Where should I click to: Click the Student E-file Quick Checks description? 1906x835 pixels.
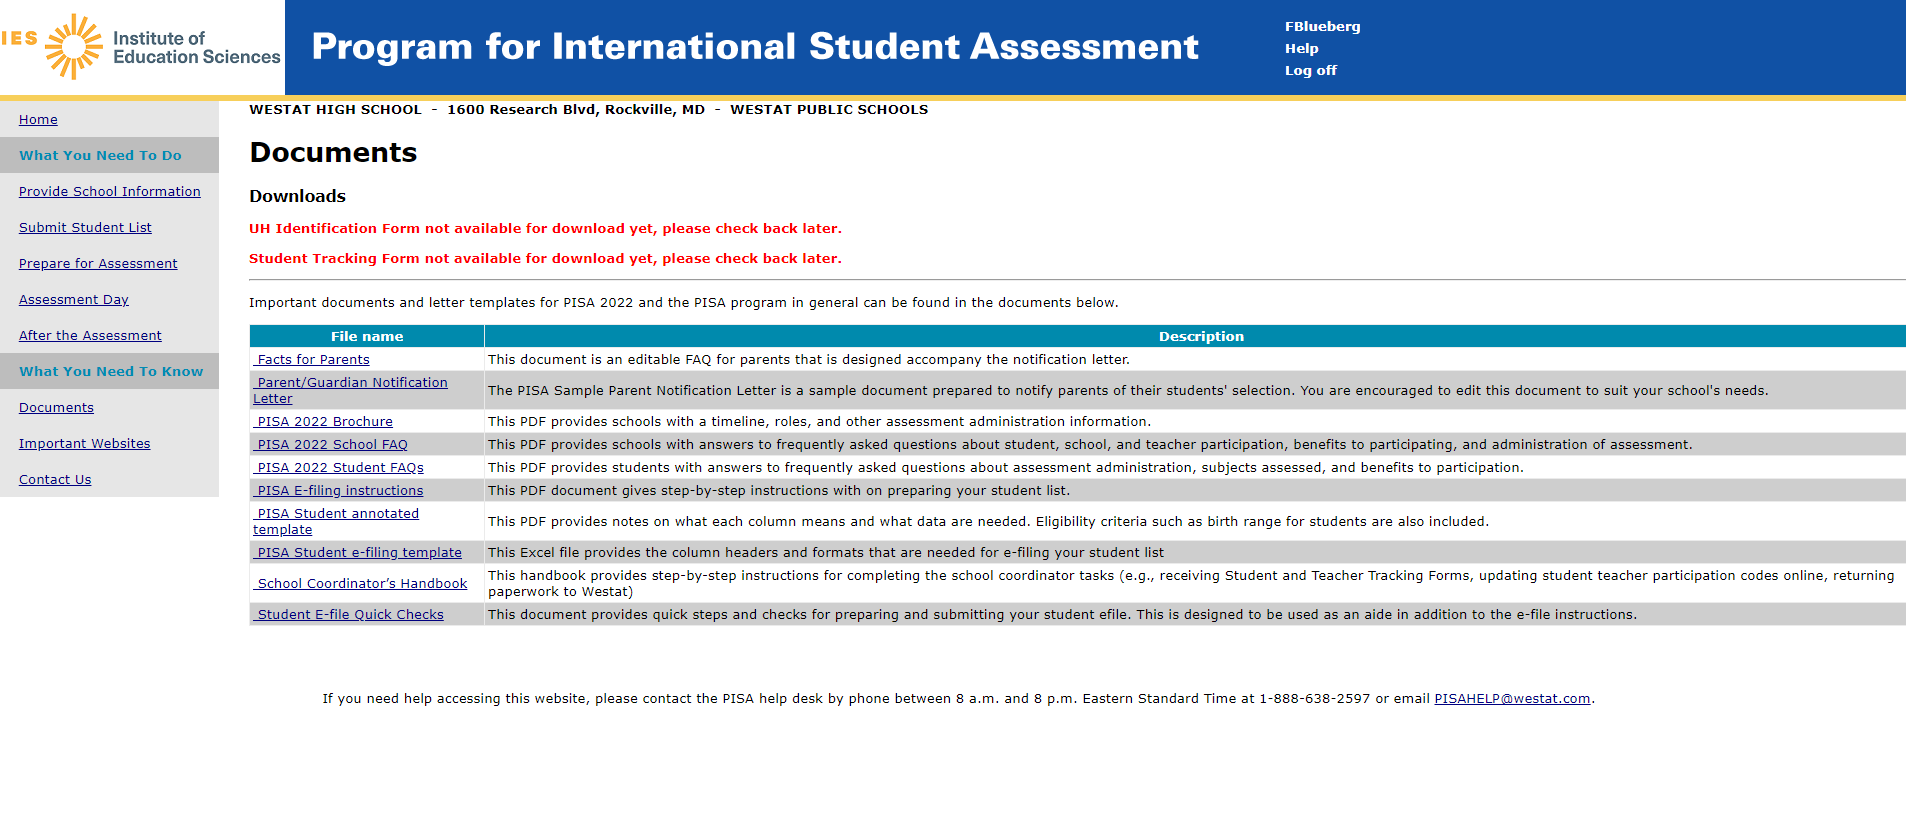(1062, 614)
